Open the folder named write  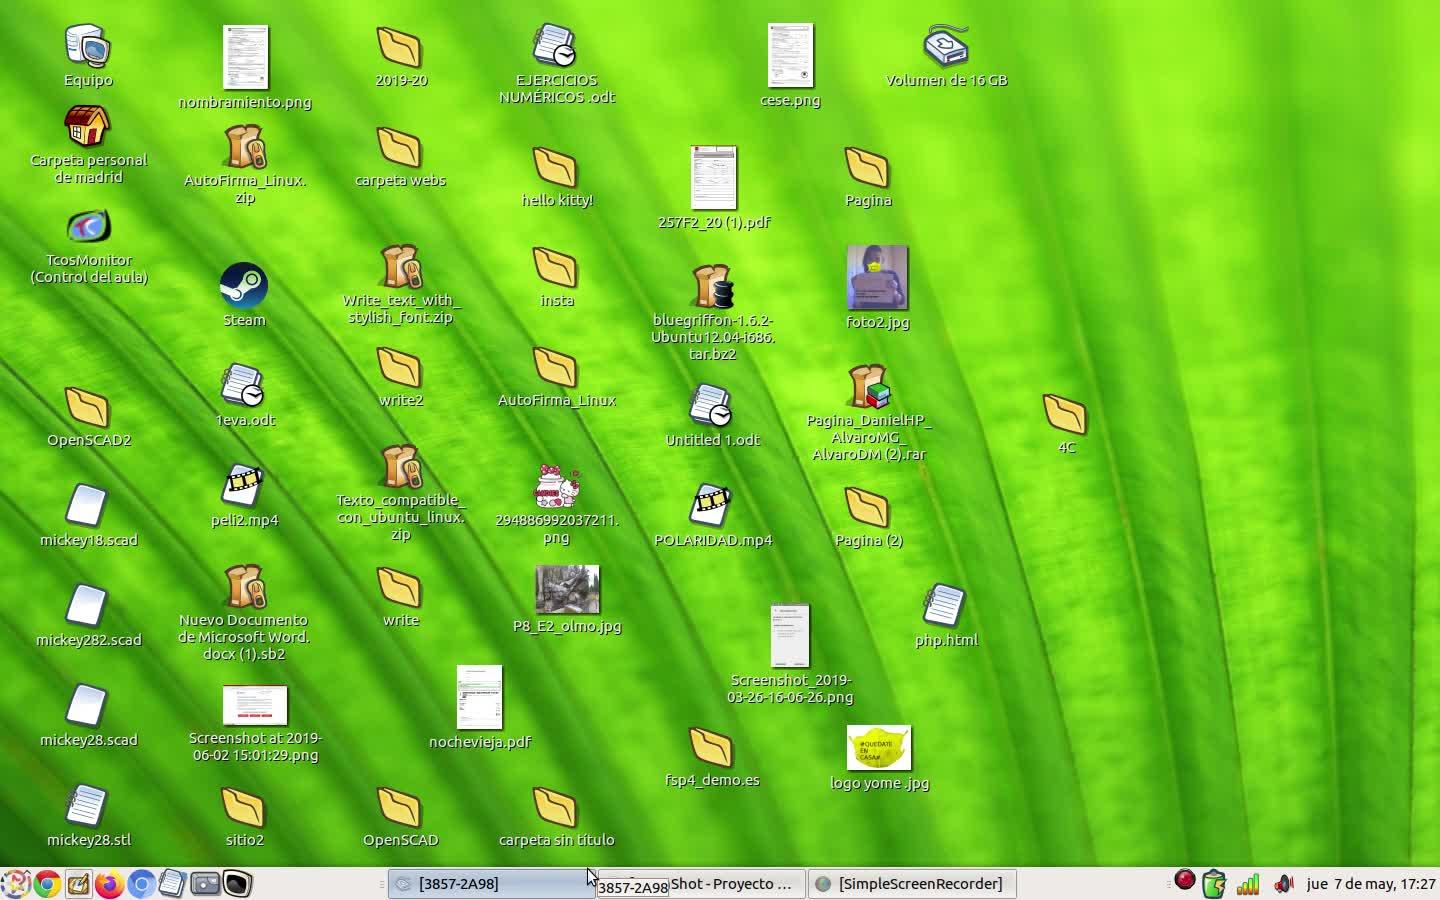click(x=400, y=587)
